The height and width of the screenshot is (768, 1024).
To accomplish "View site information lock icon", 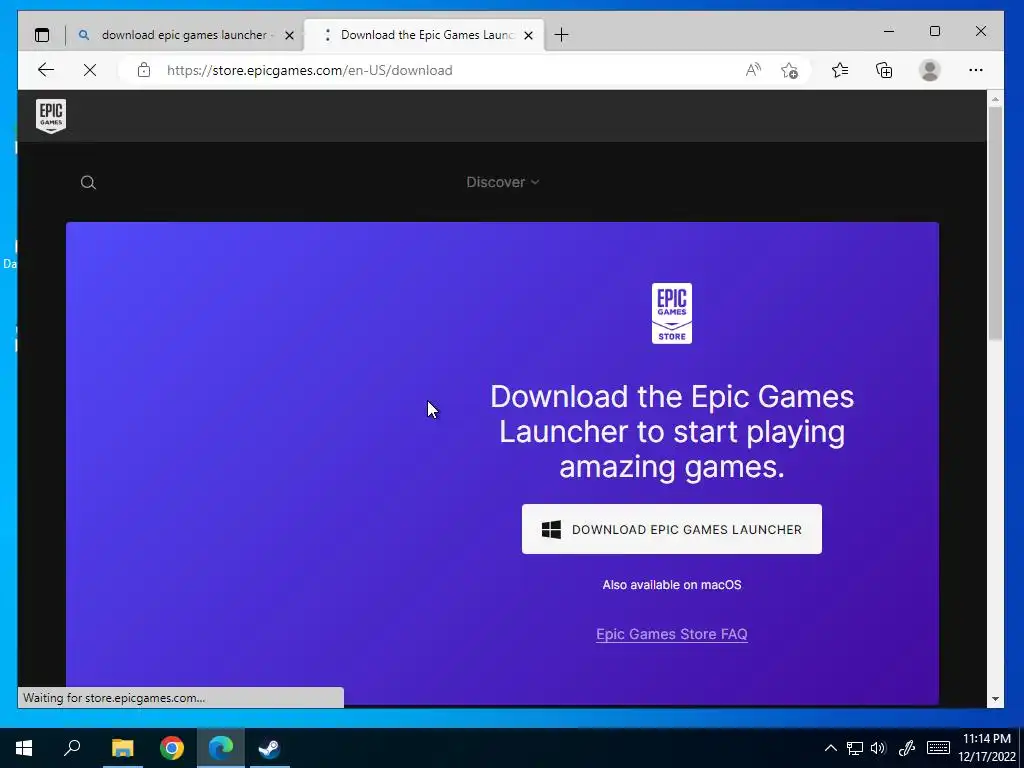I will 144,70.
